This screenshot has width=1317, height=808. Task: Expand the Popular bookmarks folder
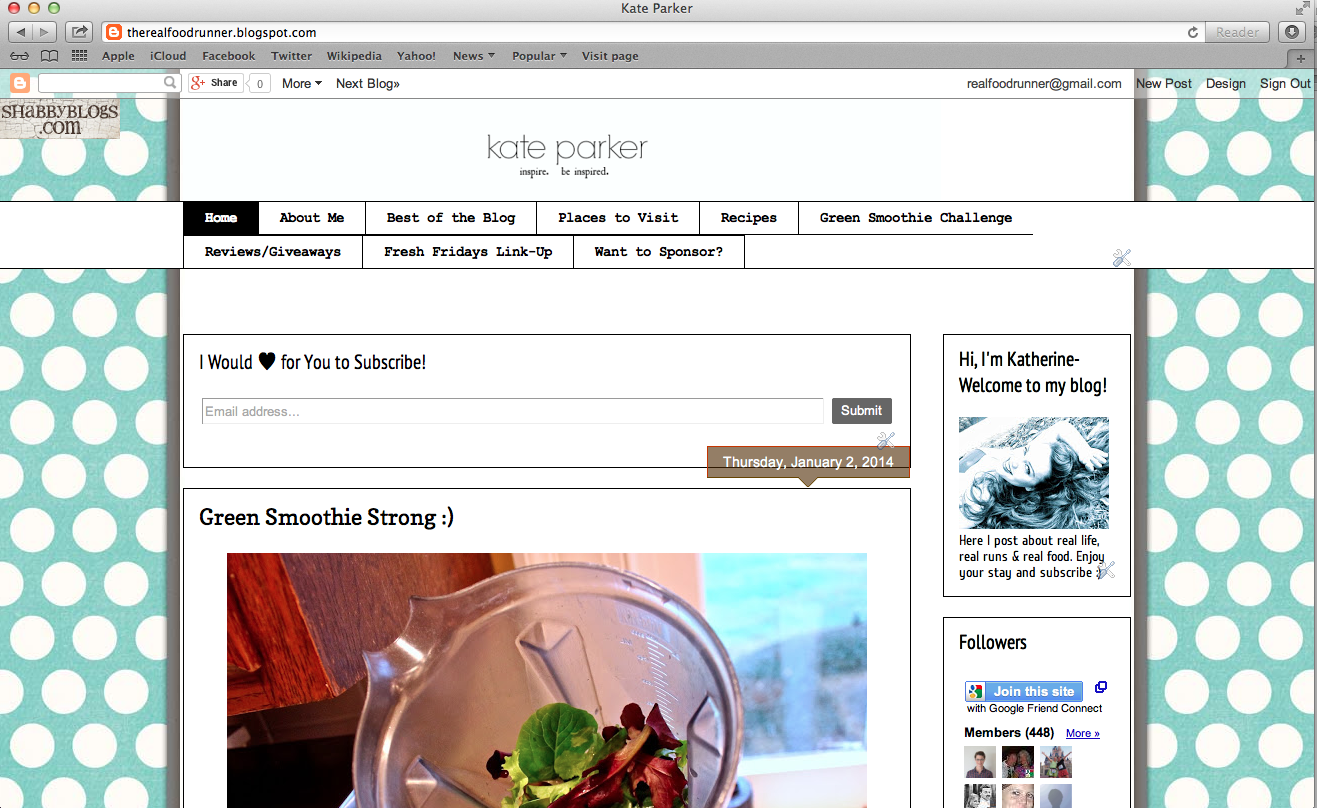click(x=539, y=56)
